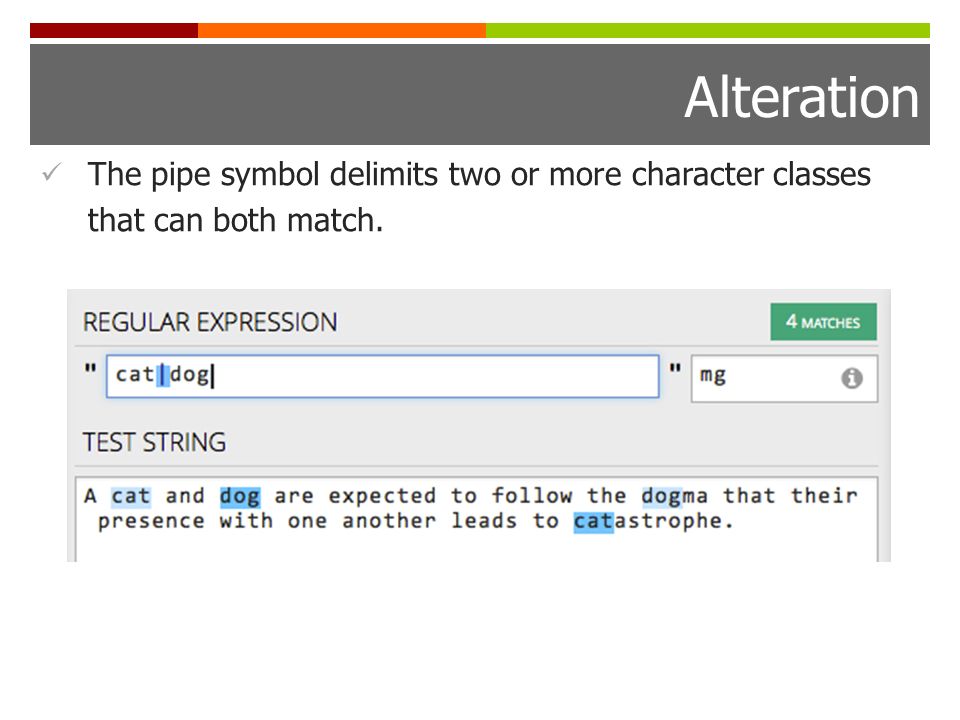Click the 4 Matches green badge
The height and width of the screenshot is (720, 960).
coord(823,321)
